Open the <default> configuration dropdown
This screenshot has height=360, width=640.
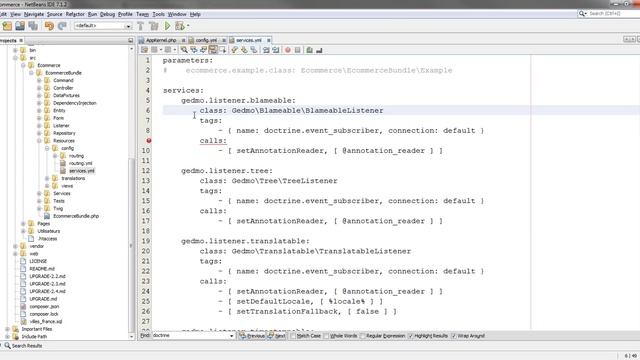(x=128, y=26)
